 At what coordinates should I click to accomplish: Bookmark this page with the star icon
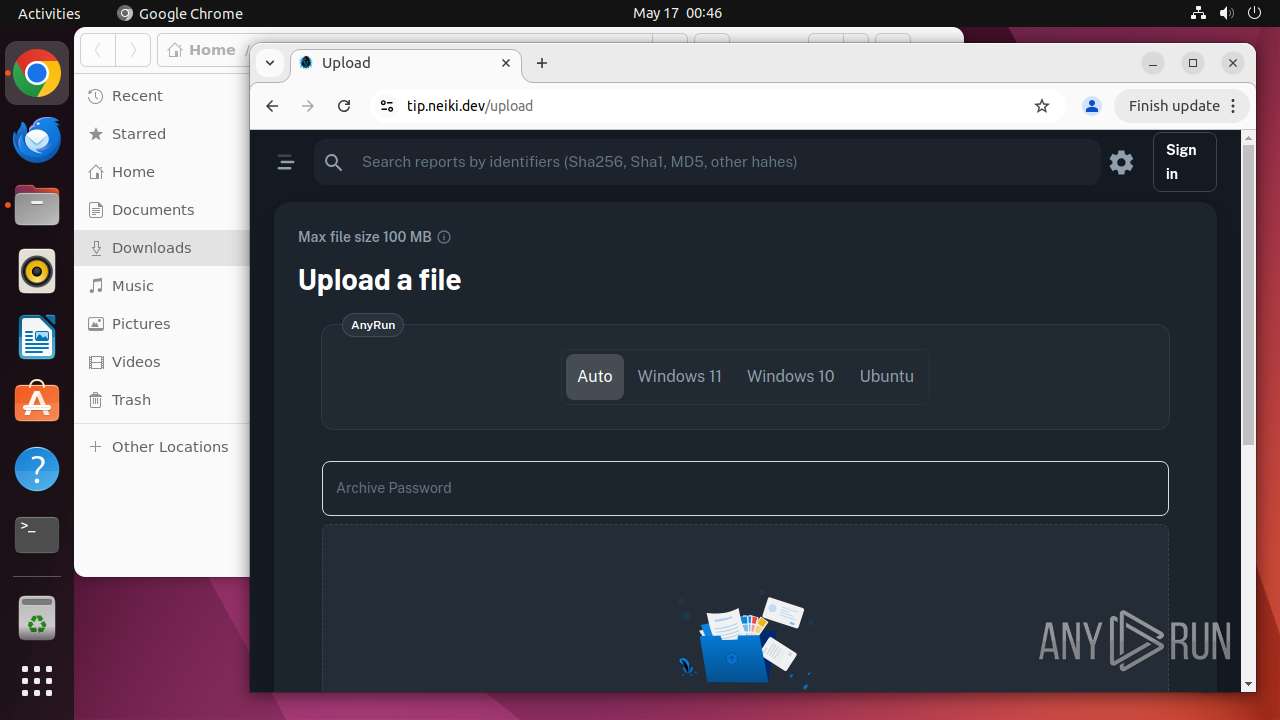(1042, 106)
